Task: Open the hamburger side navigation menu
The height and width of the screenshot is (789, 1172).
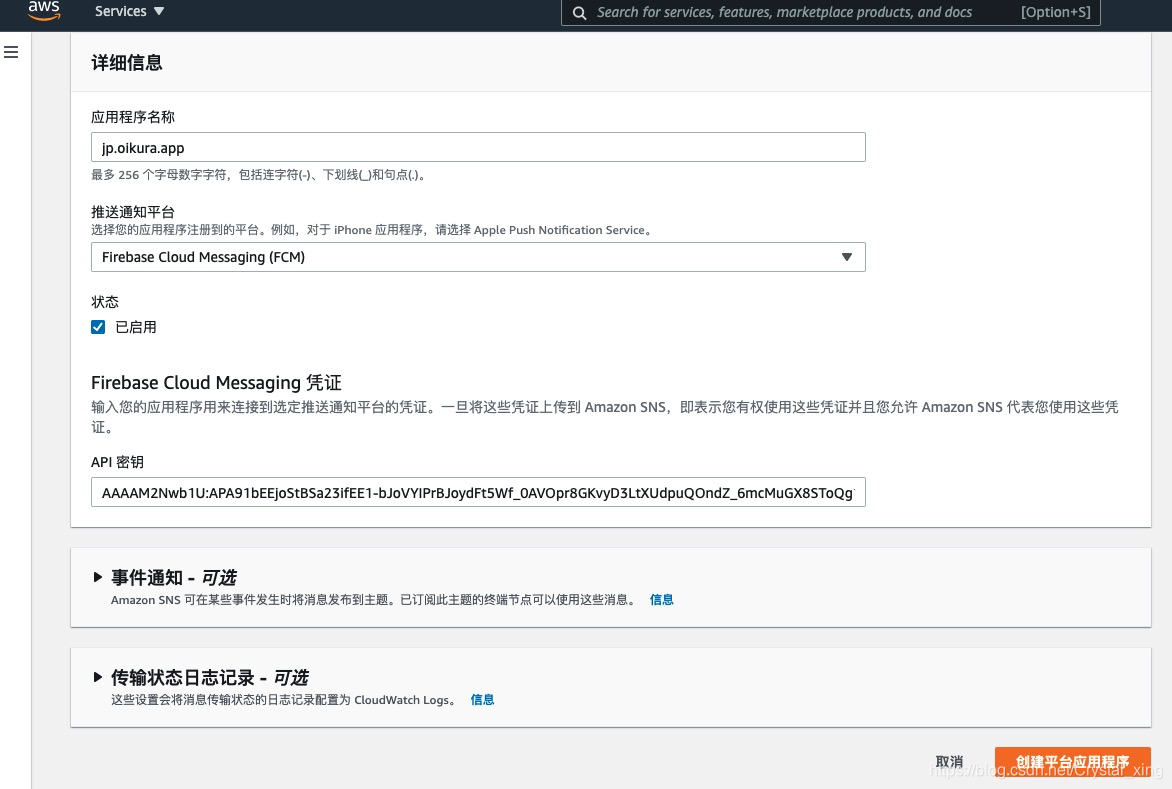Action: click(x=11, y=52)
